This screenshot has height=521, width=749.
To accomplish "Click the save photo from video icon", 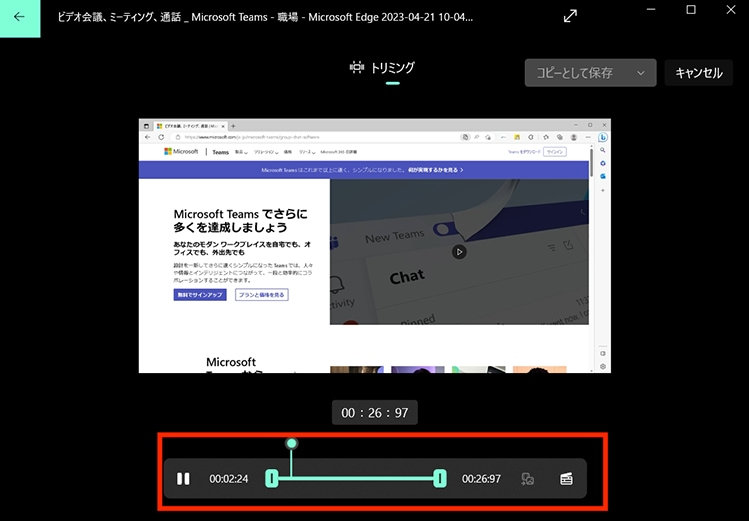I will click(x=527, y=479).
